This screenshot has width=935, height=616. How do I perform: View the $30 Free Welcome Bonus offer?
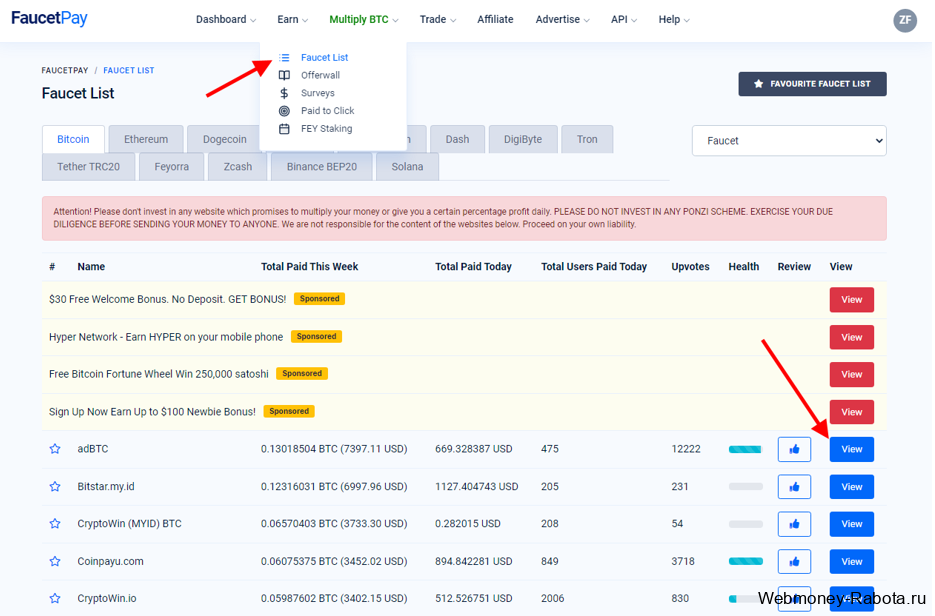tap(852, 299)
